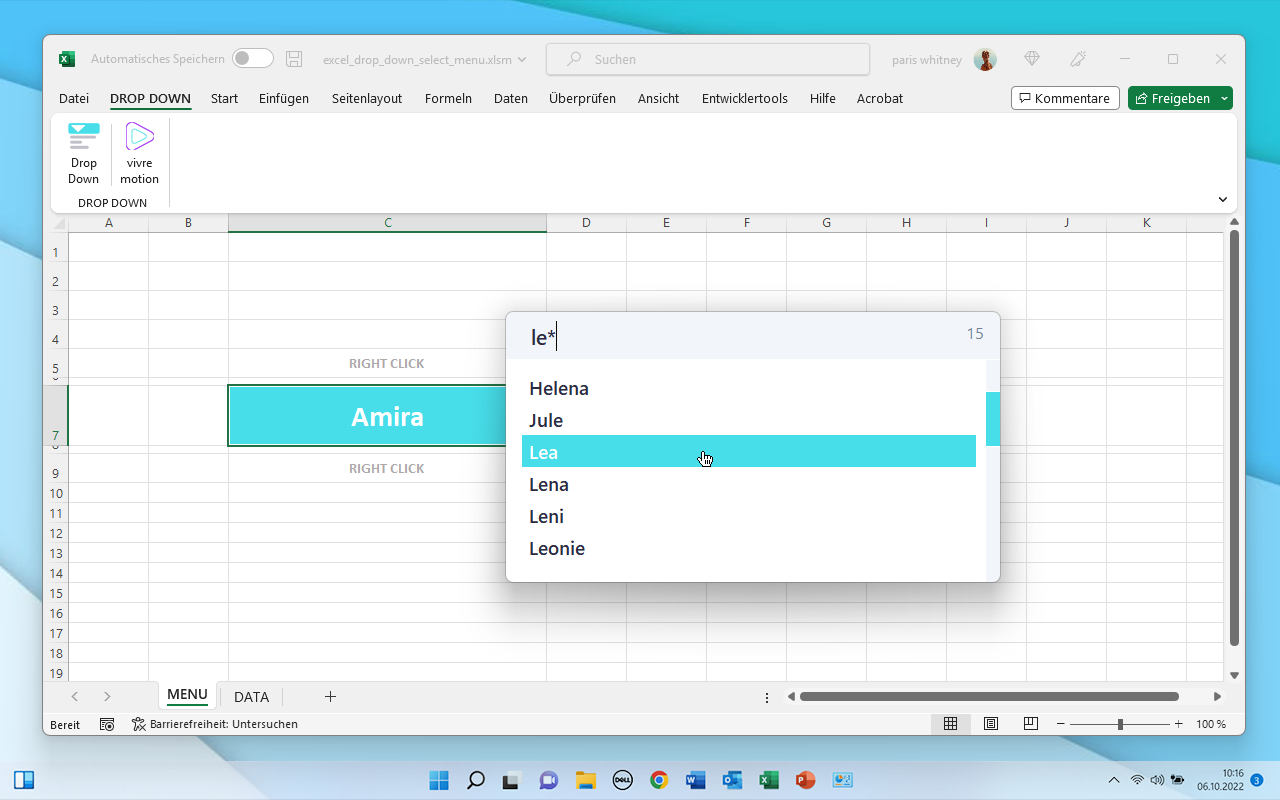The image size is (1280, 800).
Task: Select the Drop Down tool in the ribbon
Action: tap(83, 150)
